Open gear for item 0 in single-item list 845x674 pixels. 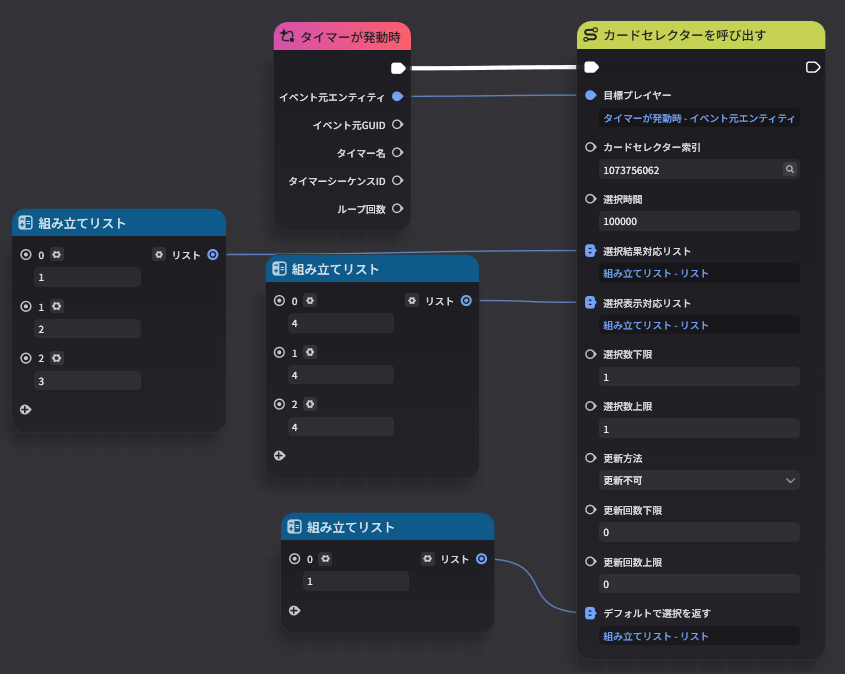325,559
